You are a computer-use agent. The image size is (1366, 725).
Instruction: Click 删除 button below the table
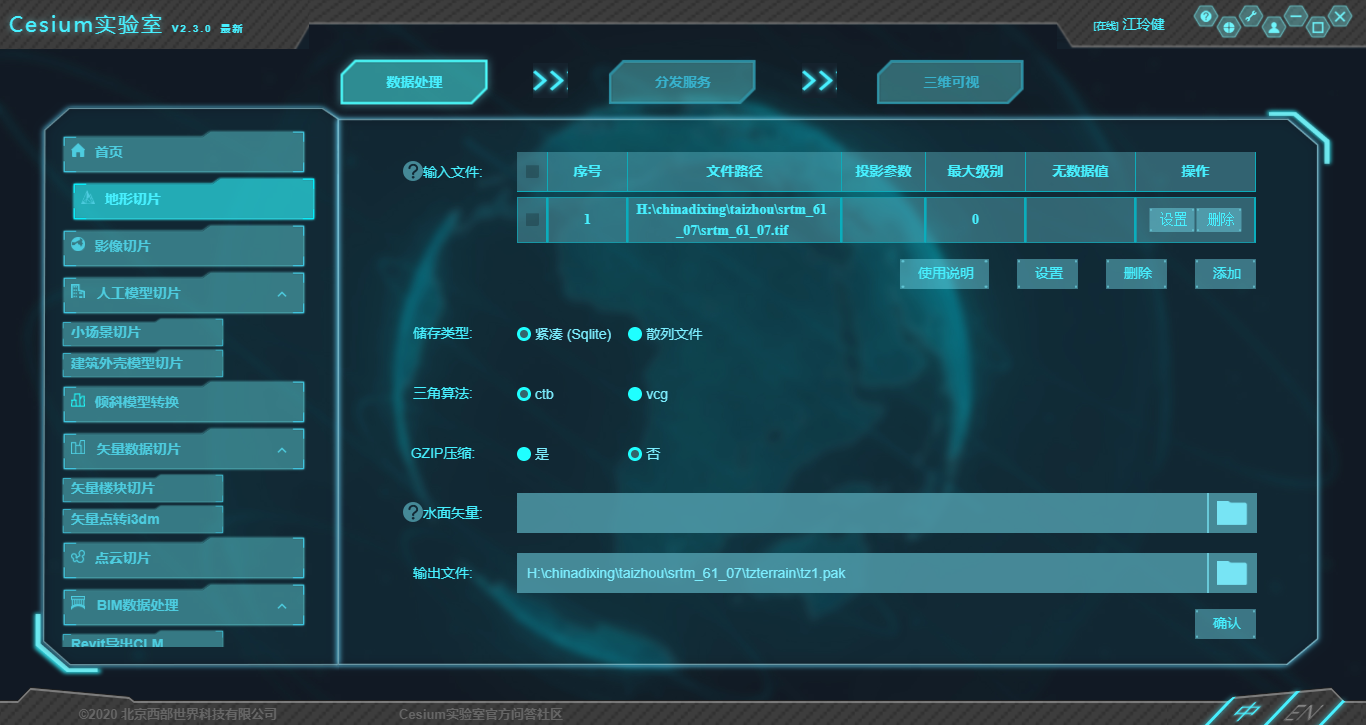(1137, 274)
